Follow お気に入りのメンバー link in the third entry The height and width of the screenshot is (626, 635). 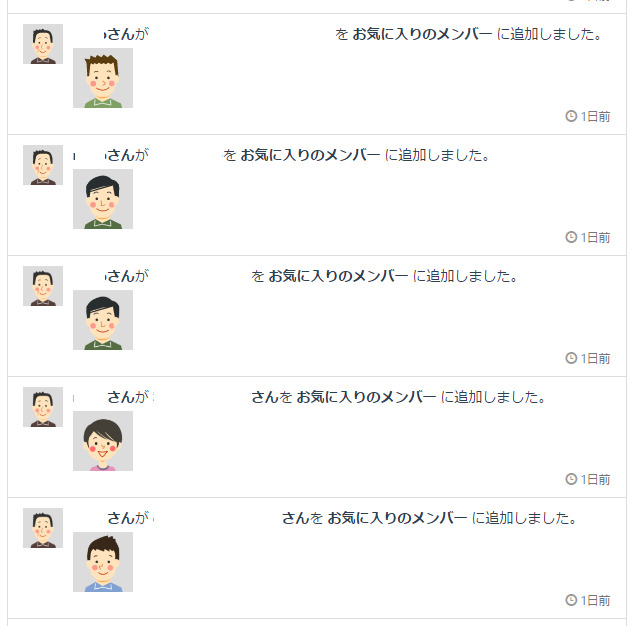[x=338, y=276]
